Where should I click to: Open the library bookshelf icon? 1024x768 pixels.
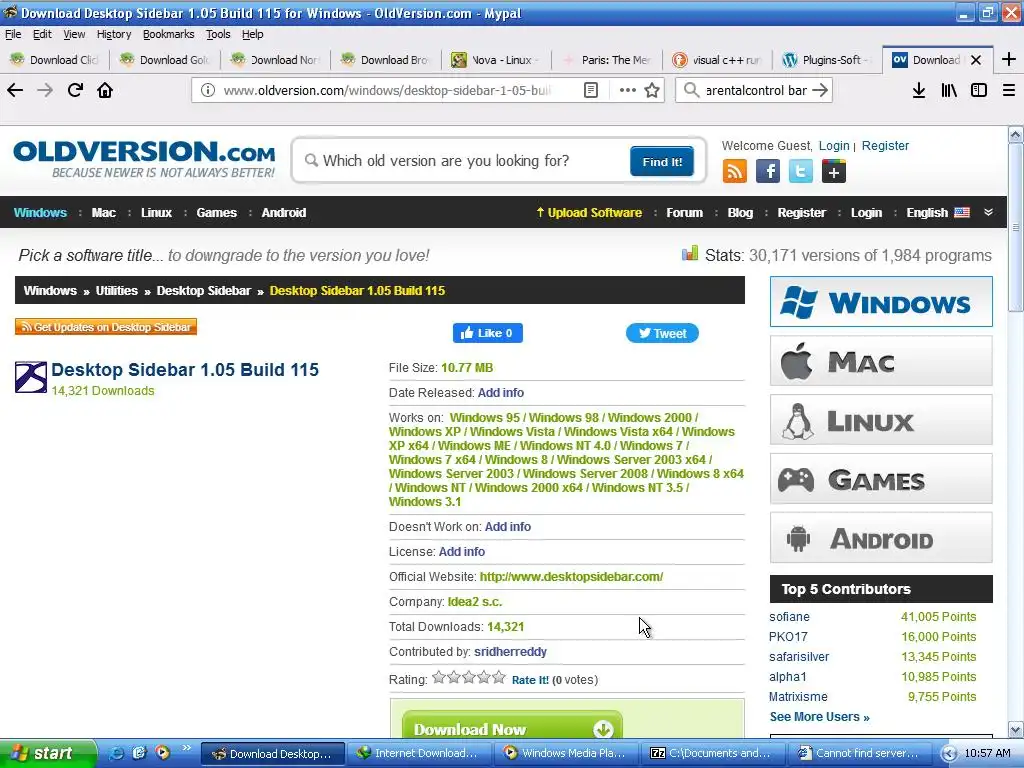coord(949,90)
